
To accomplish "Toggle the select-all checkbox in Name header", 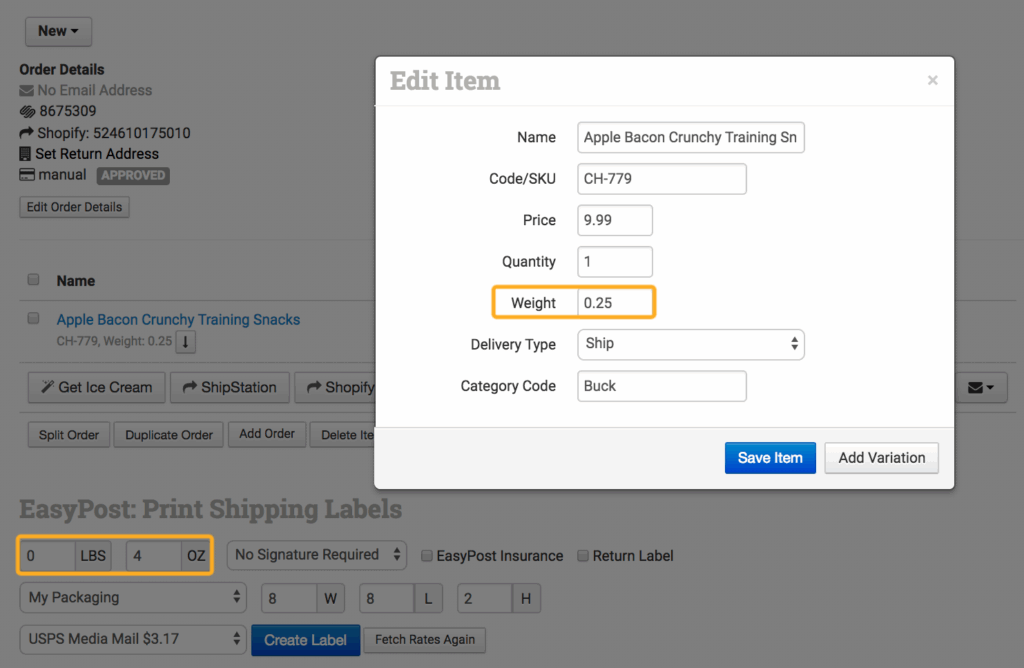I will 34,280.
